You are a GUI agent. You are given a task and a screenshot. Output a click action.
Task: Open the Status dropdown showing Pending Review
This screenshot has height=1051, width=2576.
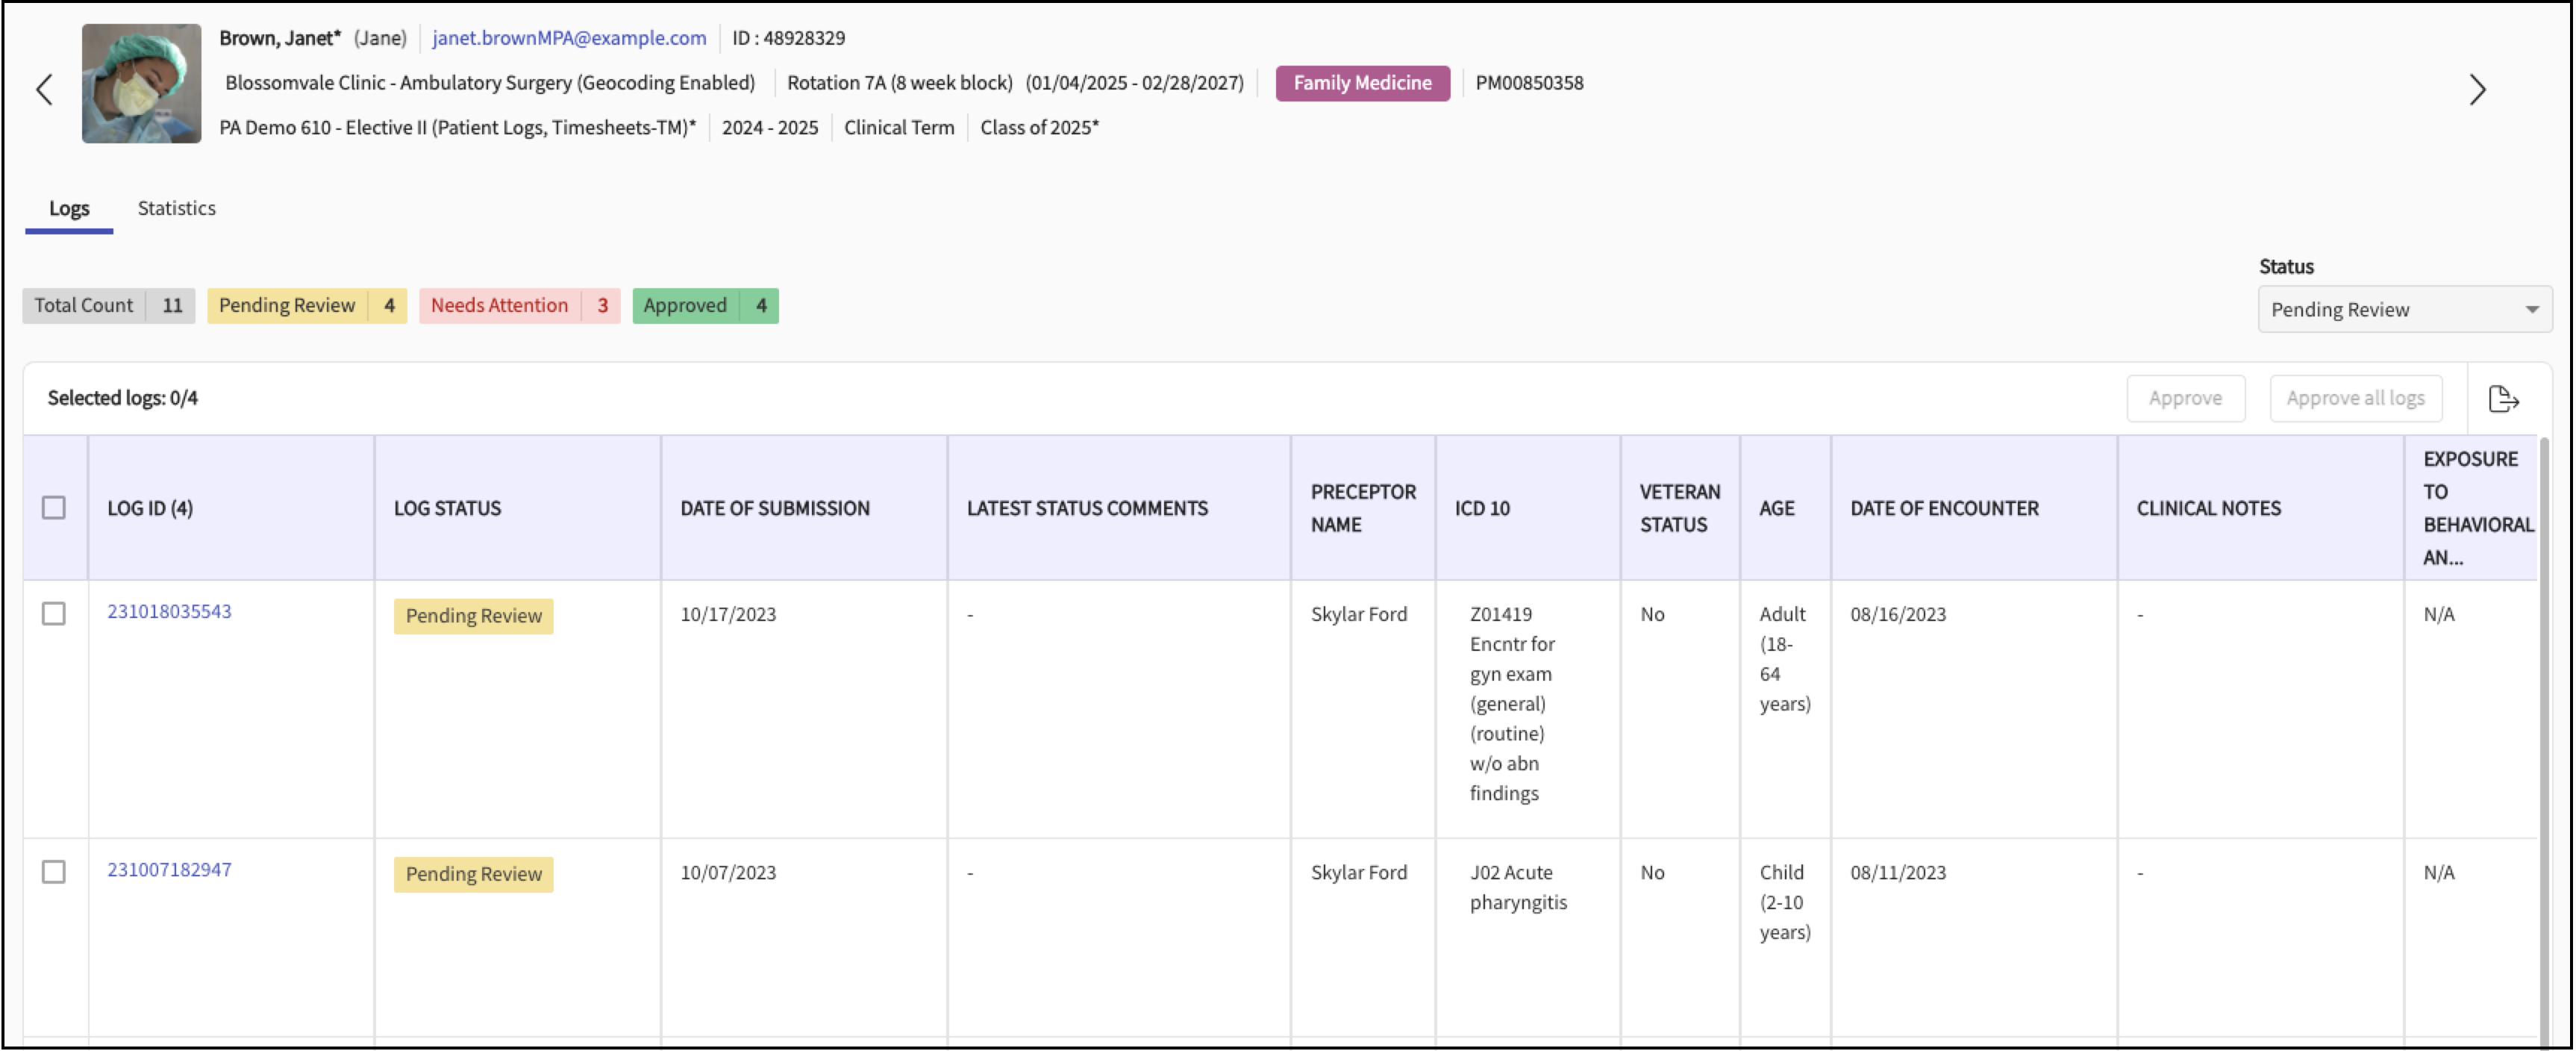[2390, 310]
